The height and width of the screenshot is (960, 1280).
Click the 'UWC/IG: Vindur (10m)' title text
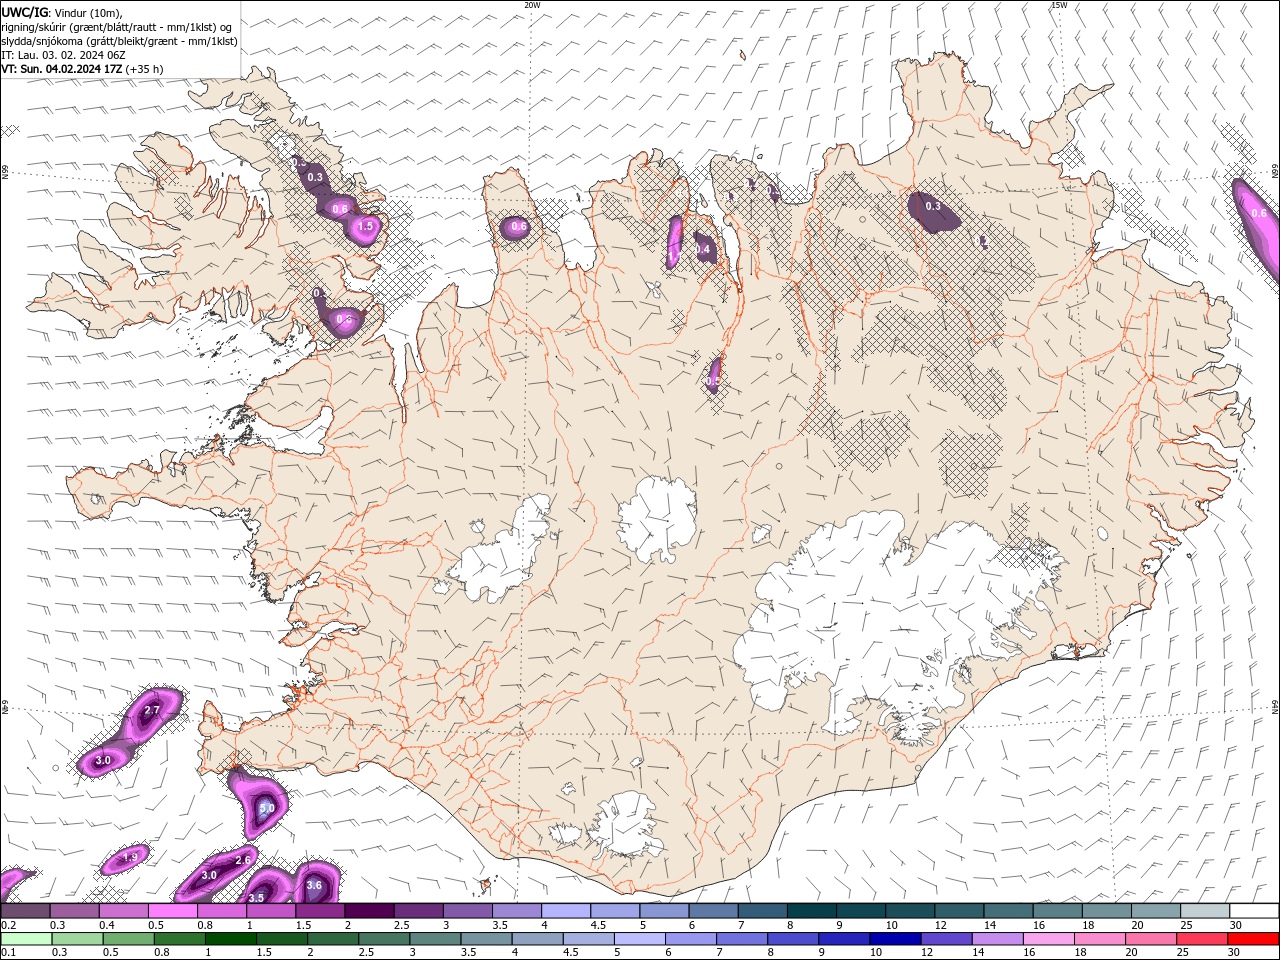[x=62, y=12]
